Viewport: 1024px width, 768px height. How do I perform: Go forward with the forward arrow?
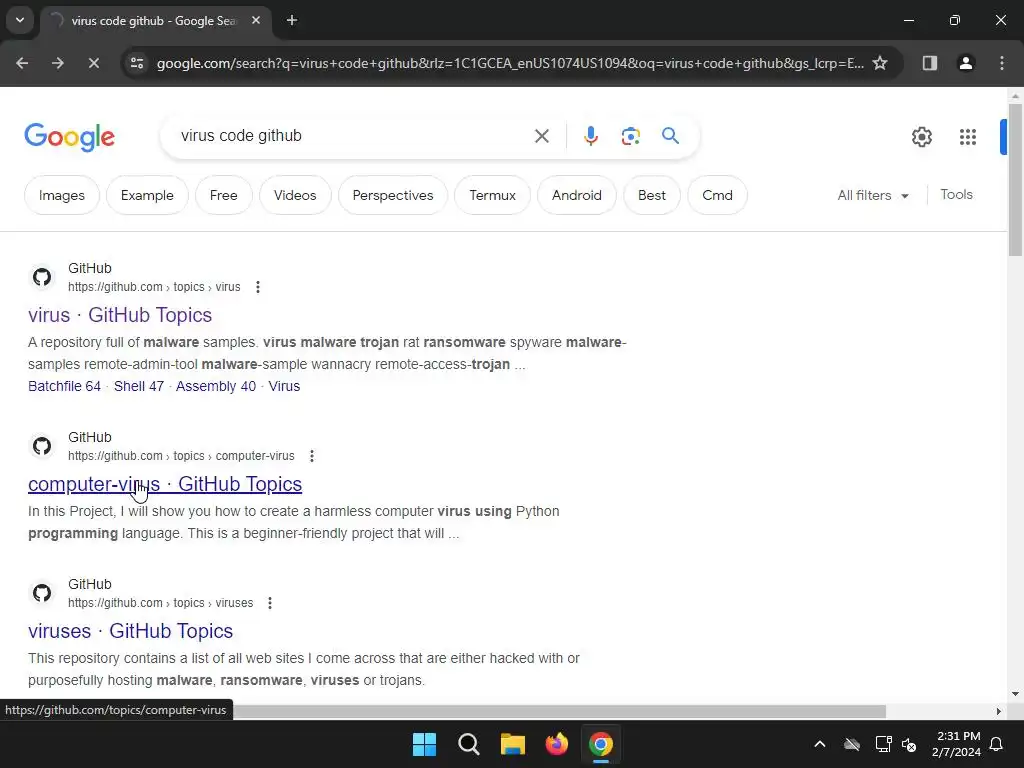58,63
